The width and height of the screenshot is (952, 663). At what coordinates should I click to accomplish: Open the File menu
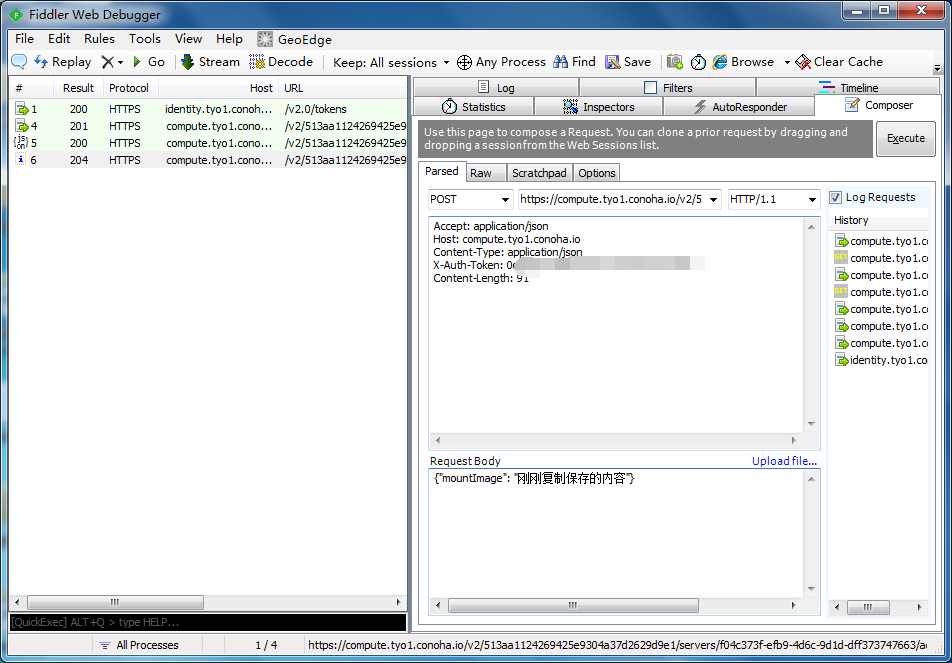tap(24, 39)
